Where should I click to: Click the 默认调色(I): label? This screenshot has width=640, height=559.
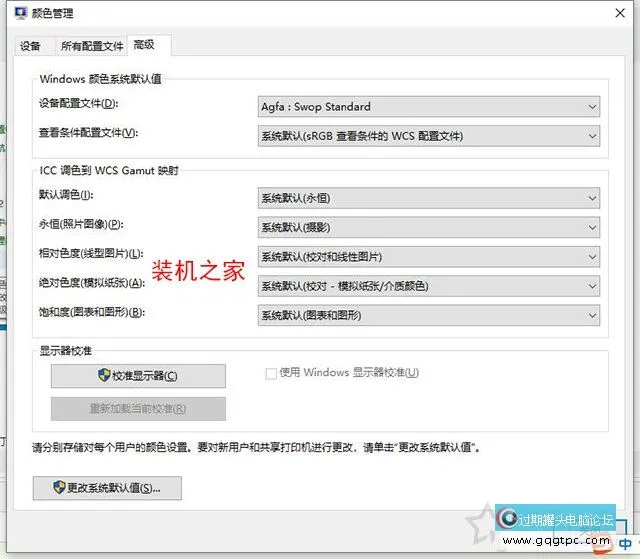pos(66,195)
